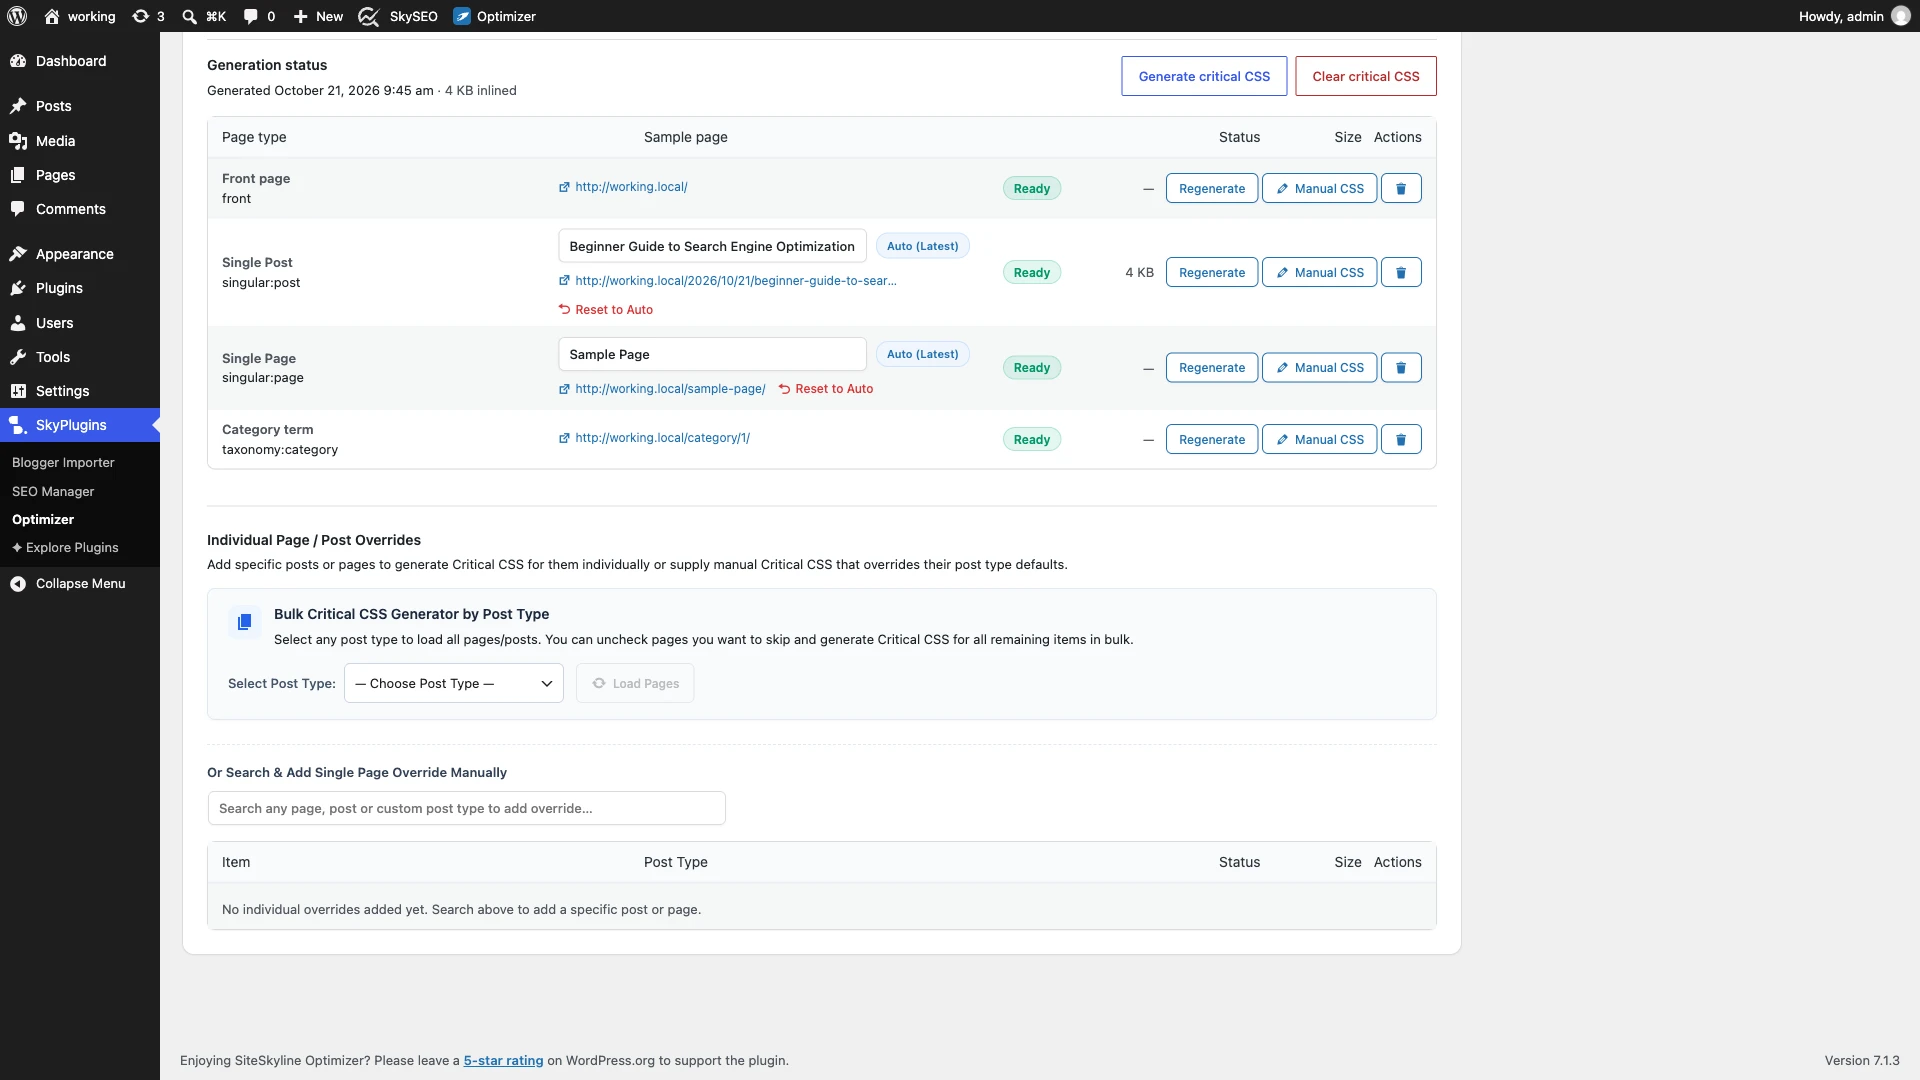Click the Users icon in sidebar
The image size is (1920, 1080).
pyautogui.click(x=18, y=323)
